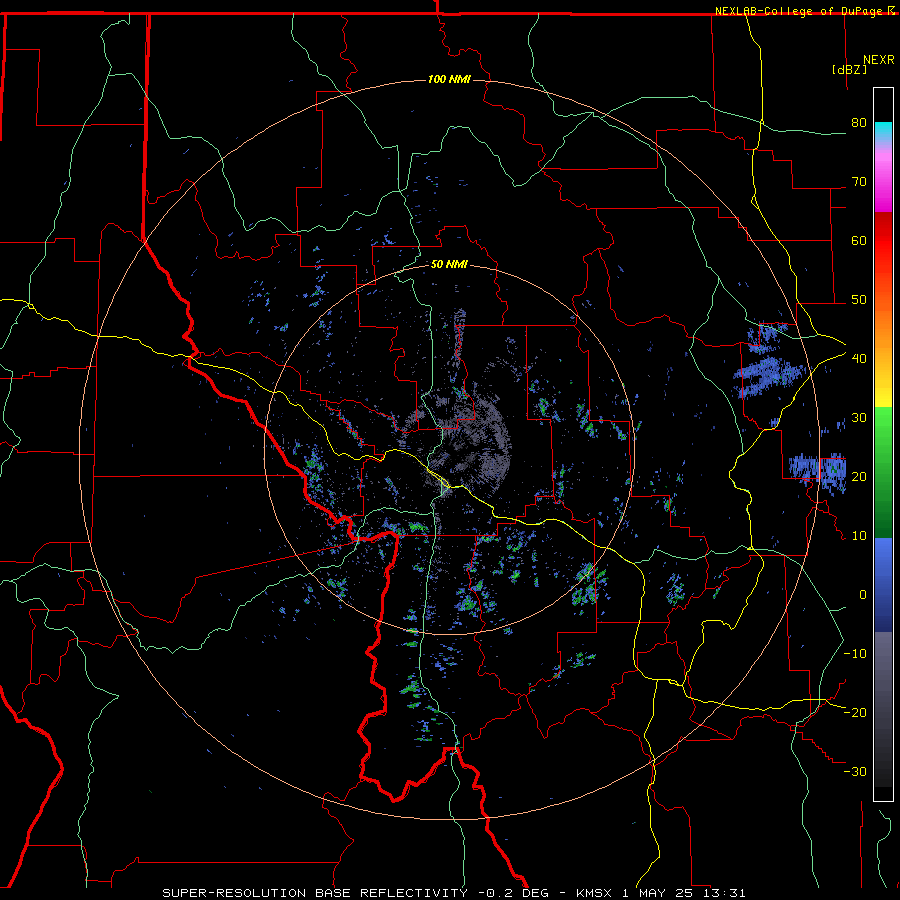
Task: Click the cyan top segment of color bar
Action: click(x=883, y=132)
